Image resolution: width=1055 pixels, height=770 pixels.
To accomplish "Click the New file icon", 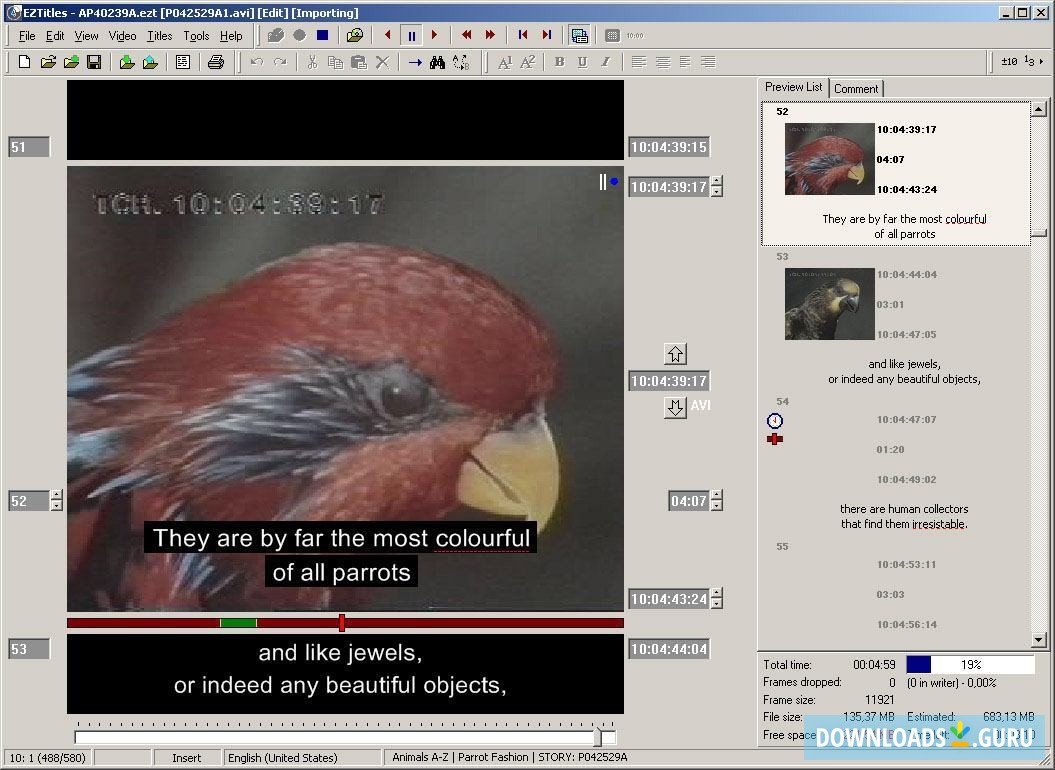I will (25, 62).
